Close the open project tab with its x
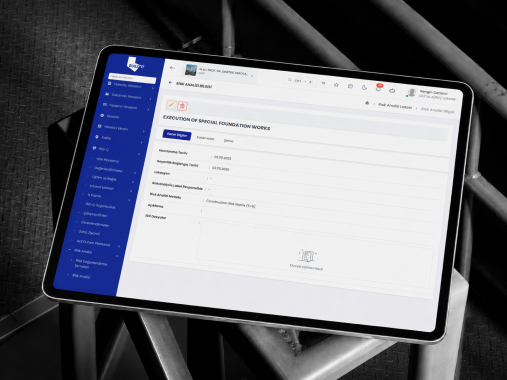The height and width of the screenshot is (380, 507). pyautogui.click(x=252, y=76)
